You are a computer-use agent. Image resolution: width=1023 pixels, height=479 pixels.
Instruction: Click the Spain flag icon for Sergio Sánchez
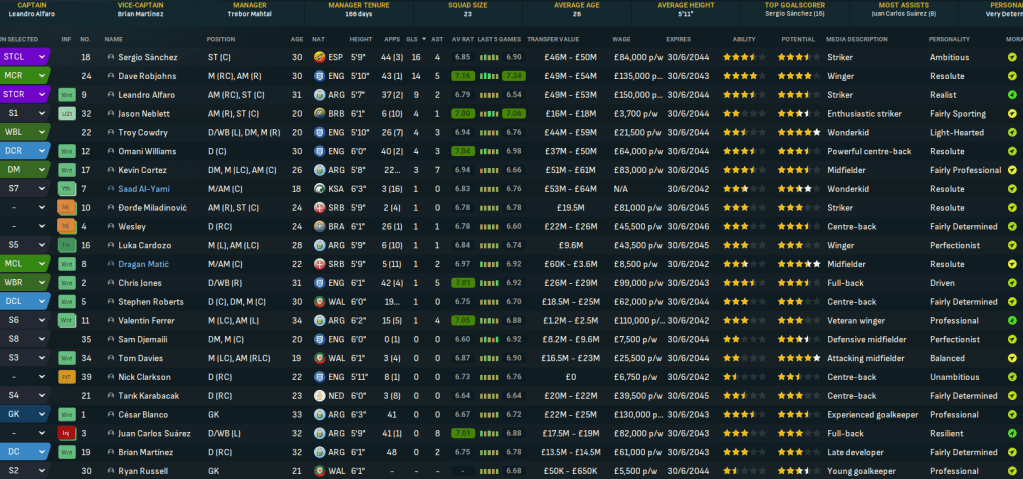pyautogui.click(x=320, y=57)
